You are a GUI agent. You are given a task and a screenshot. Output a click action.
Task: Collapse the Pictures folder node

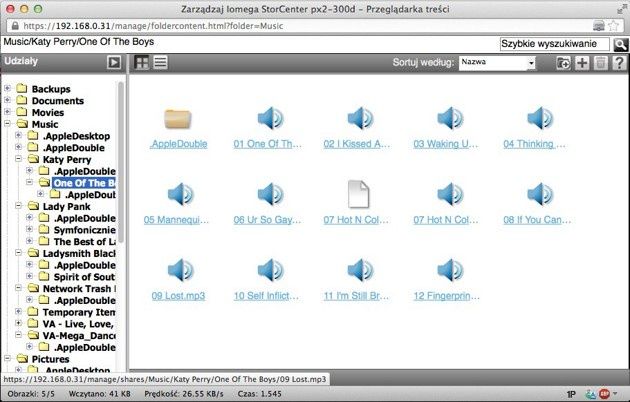pos(7,358)
